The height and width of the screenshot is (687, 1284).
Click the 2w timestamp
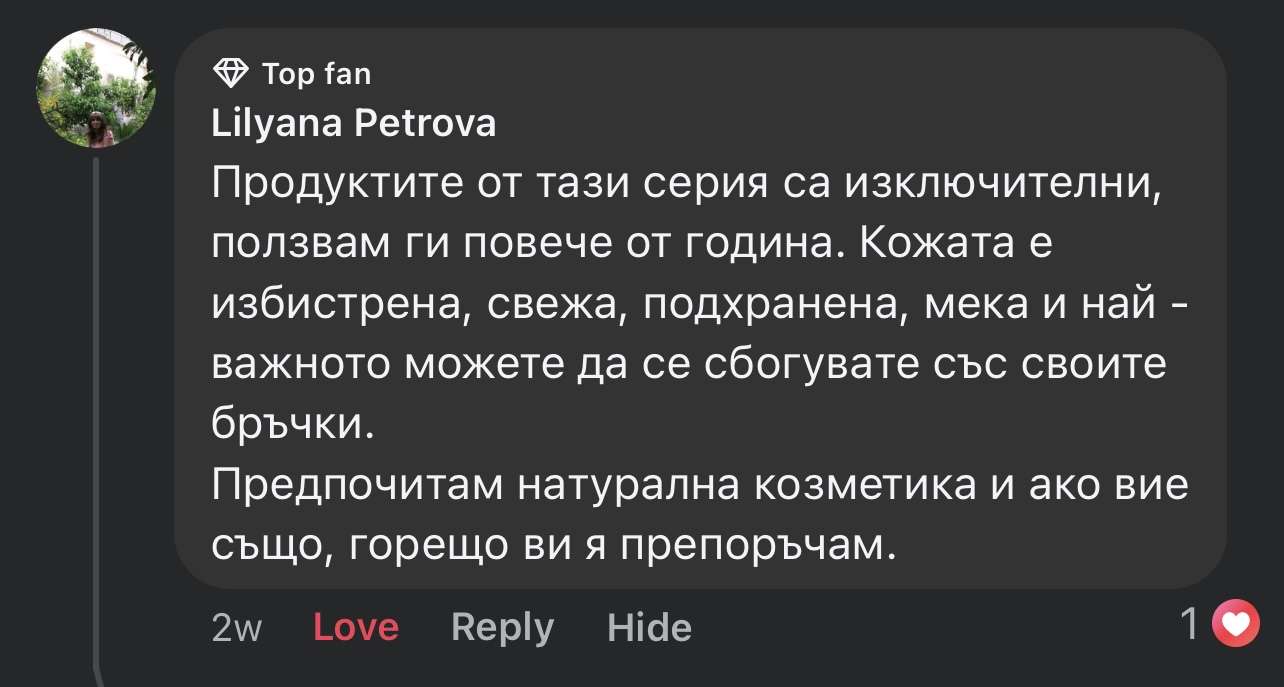coord(236,627)
